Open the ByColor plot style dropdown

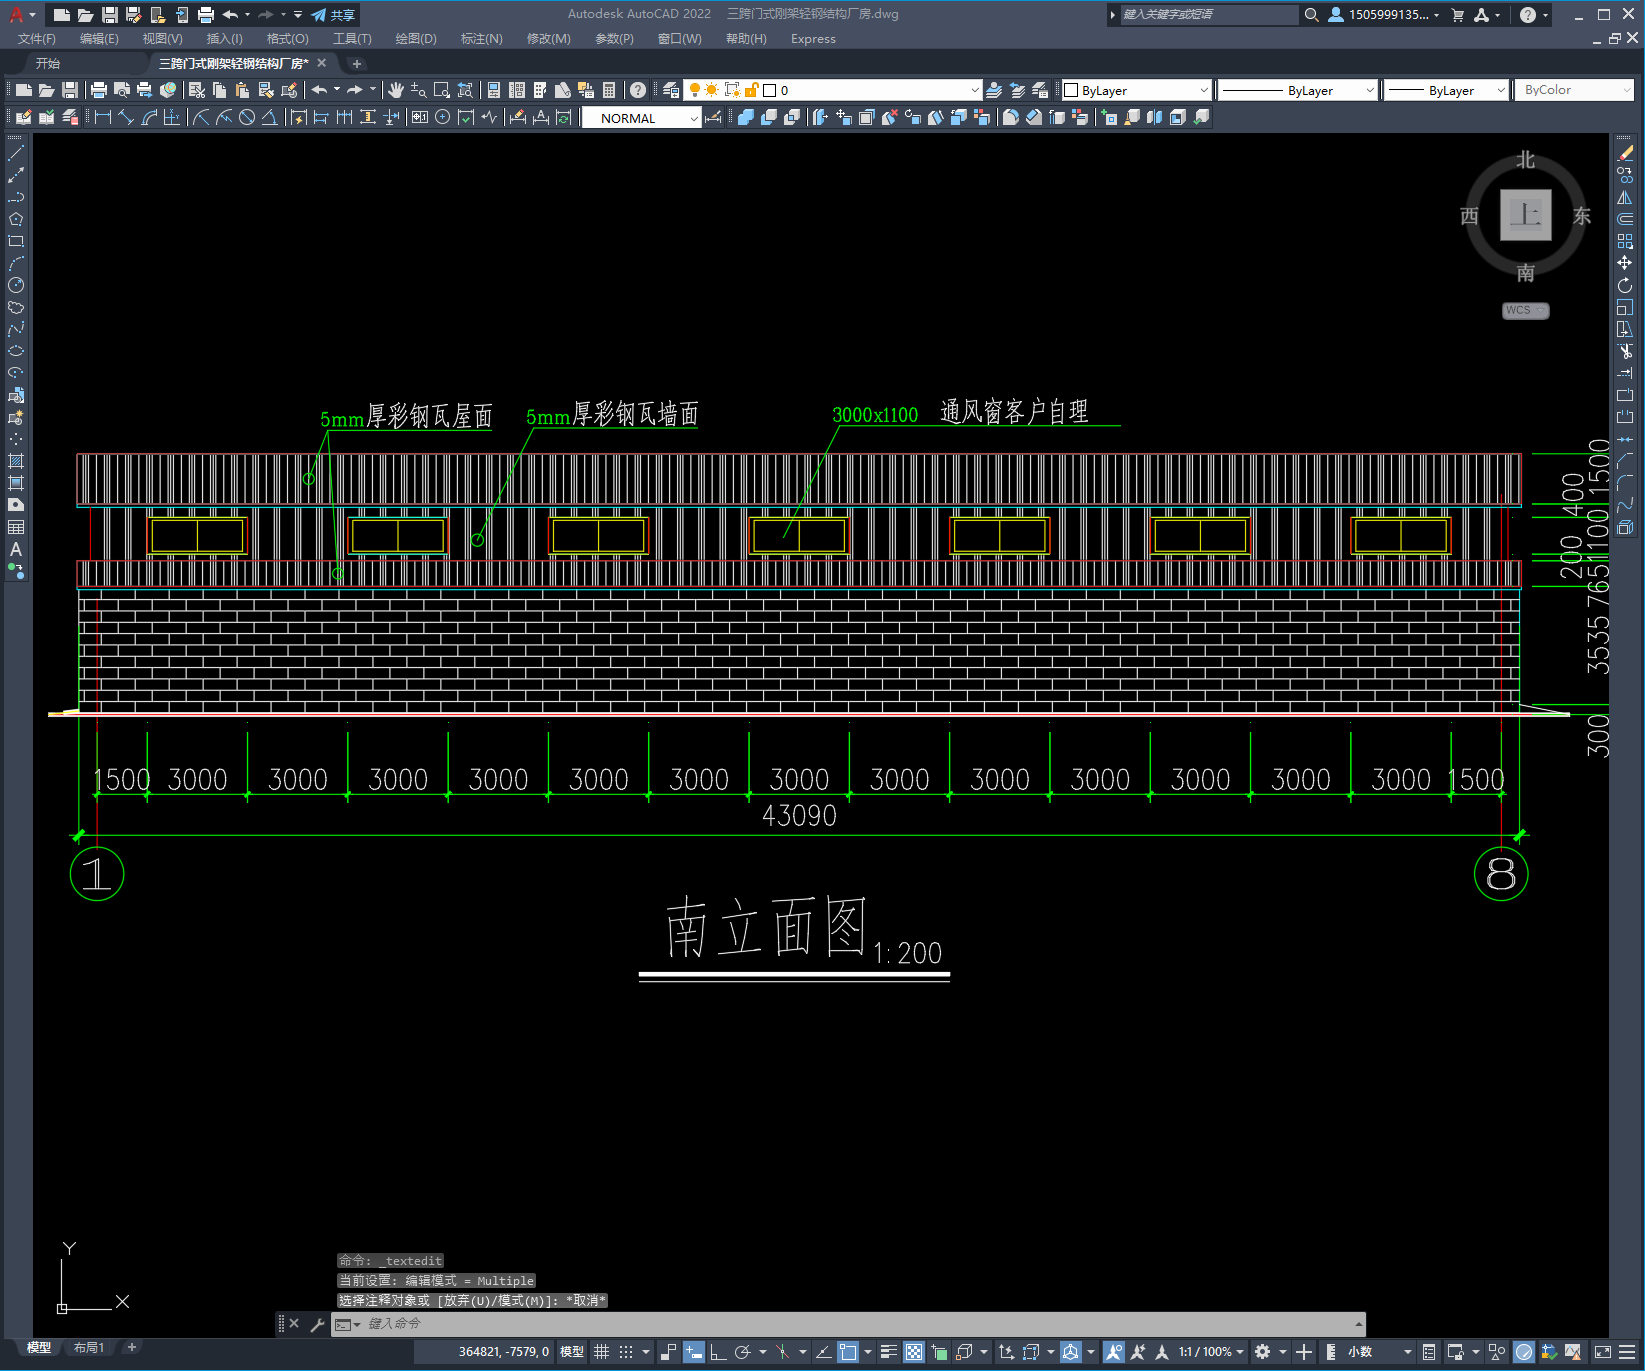[1574, 90]
